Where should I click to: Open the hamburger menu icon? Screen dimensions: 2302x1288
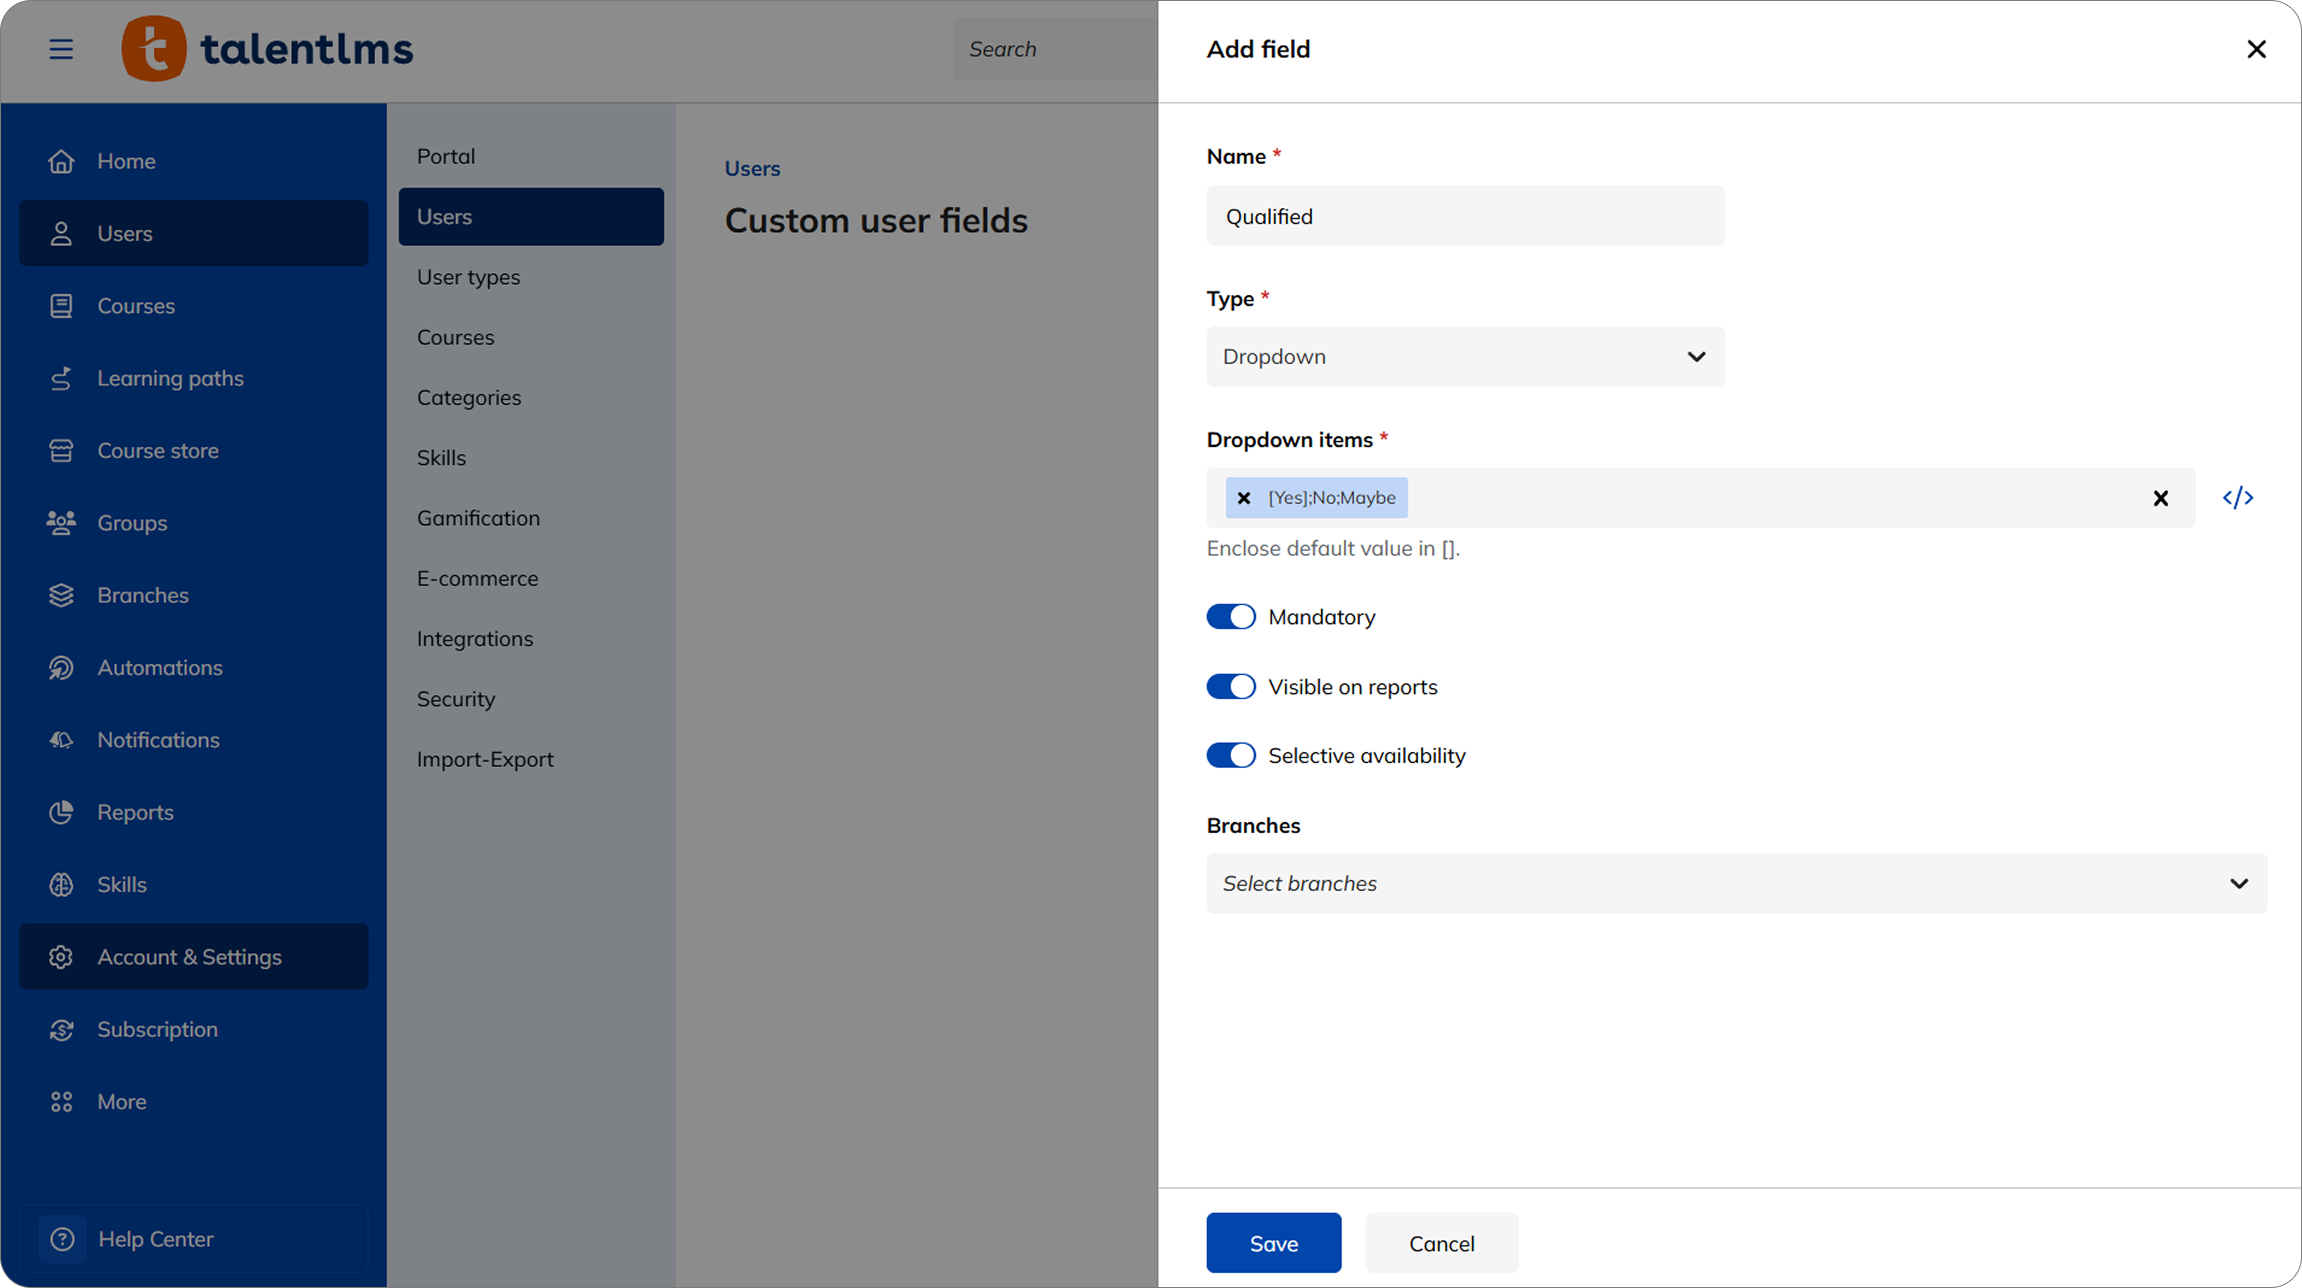[x=61, y=49]
